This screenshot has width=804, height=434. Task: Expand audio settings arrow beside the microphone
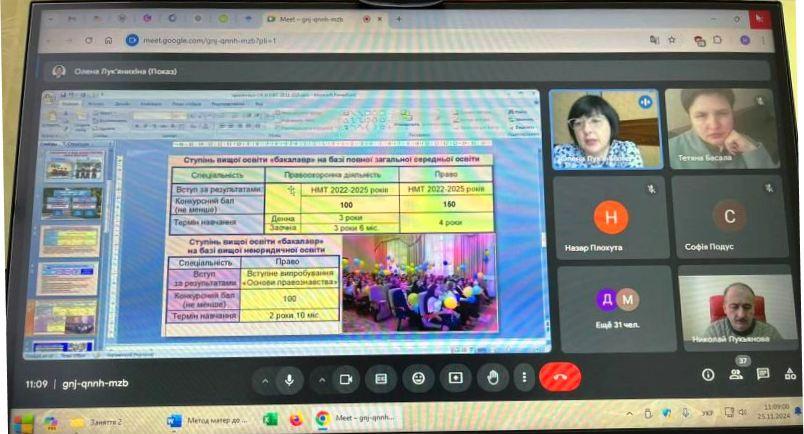263,380
